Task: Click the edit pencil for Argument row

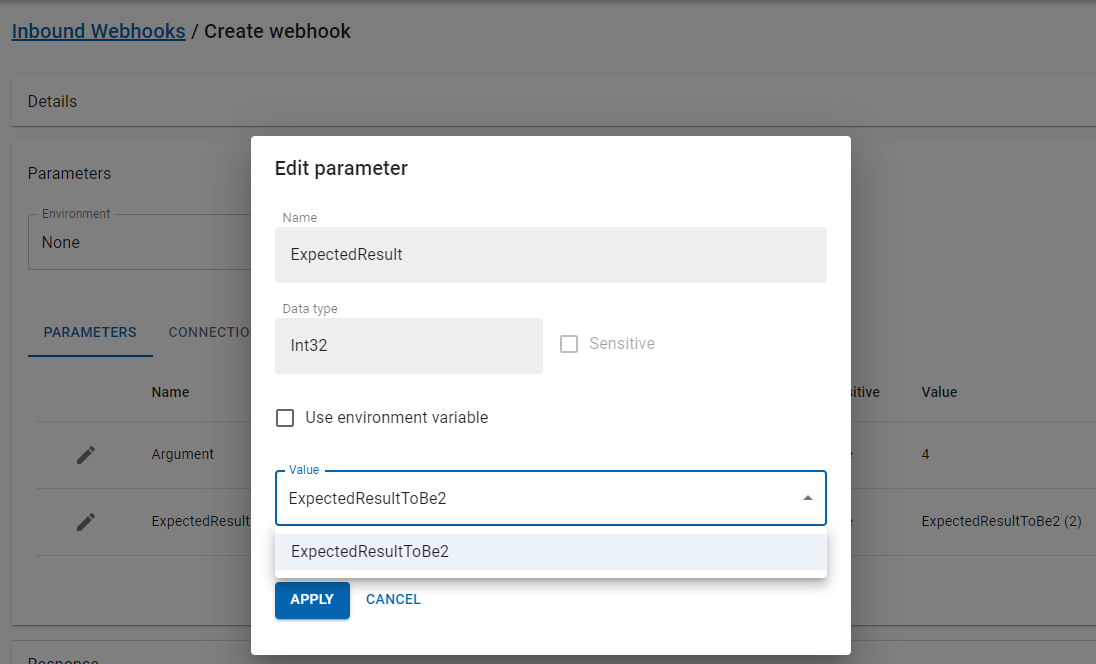Action: (x=86, y=455)
